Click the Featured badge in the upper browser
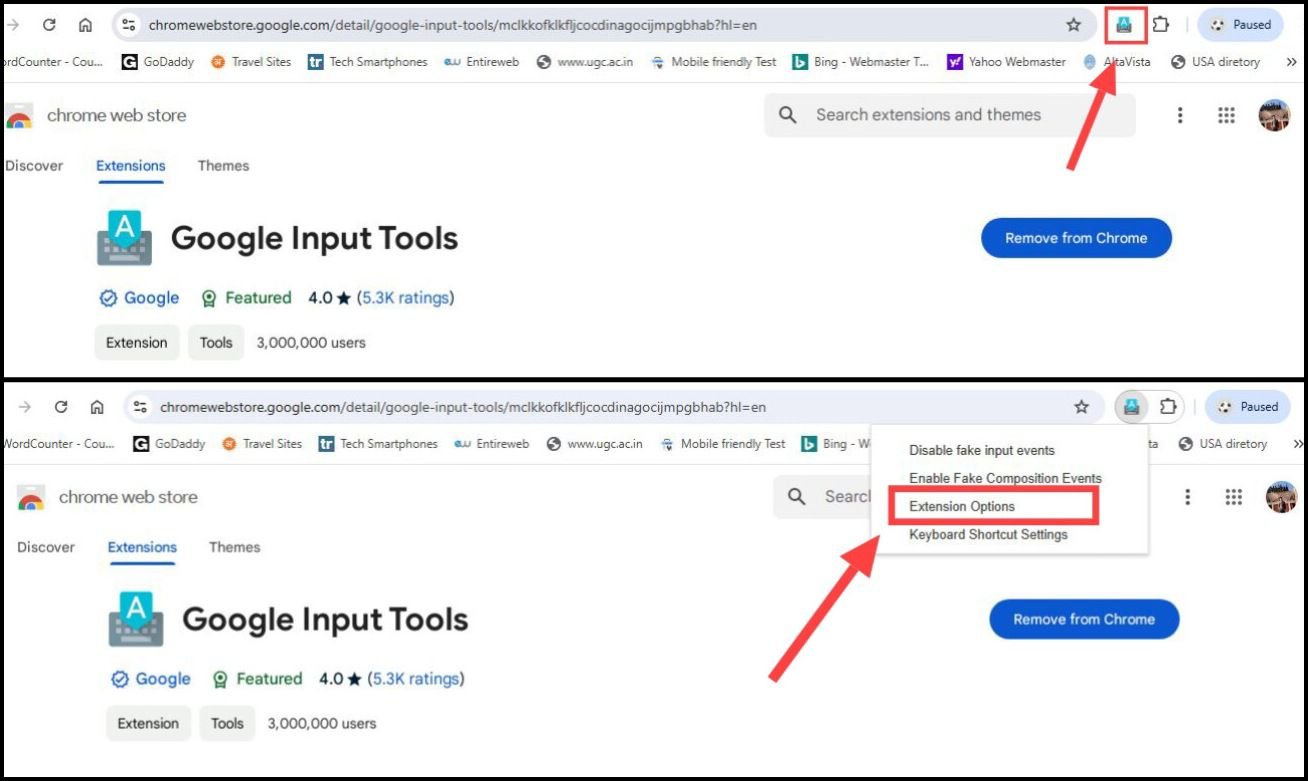 click(x=246, y=298)
